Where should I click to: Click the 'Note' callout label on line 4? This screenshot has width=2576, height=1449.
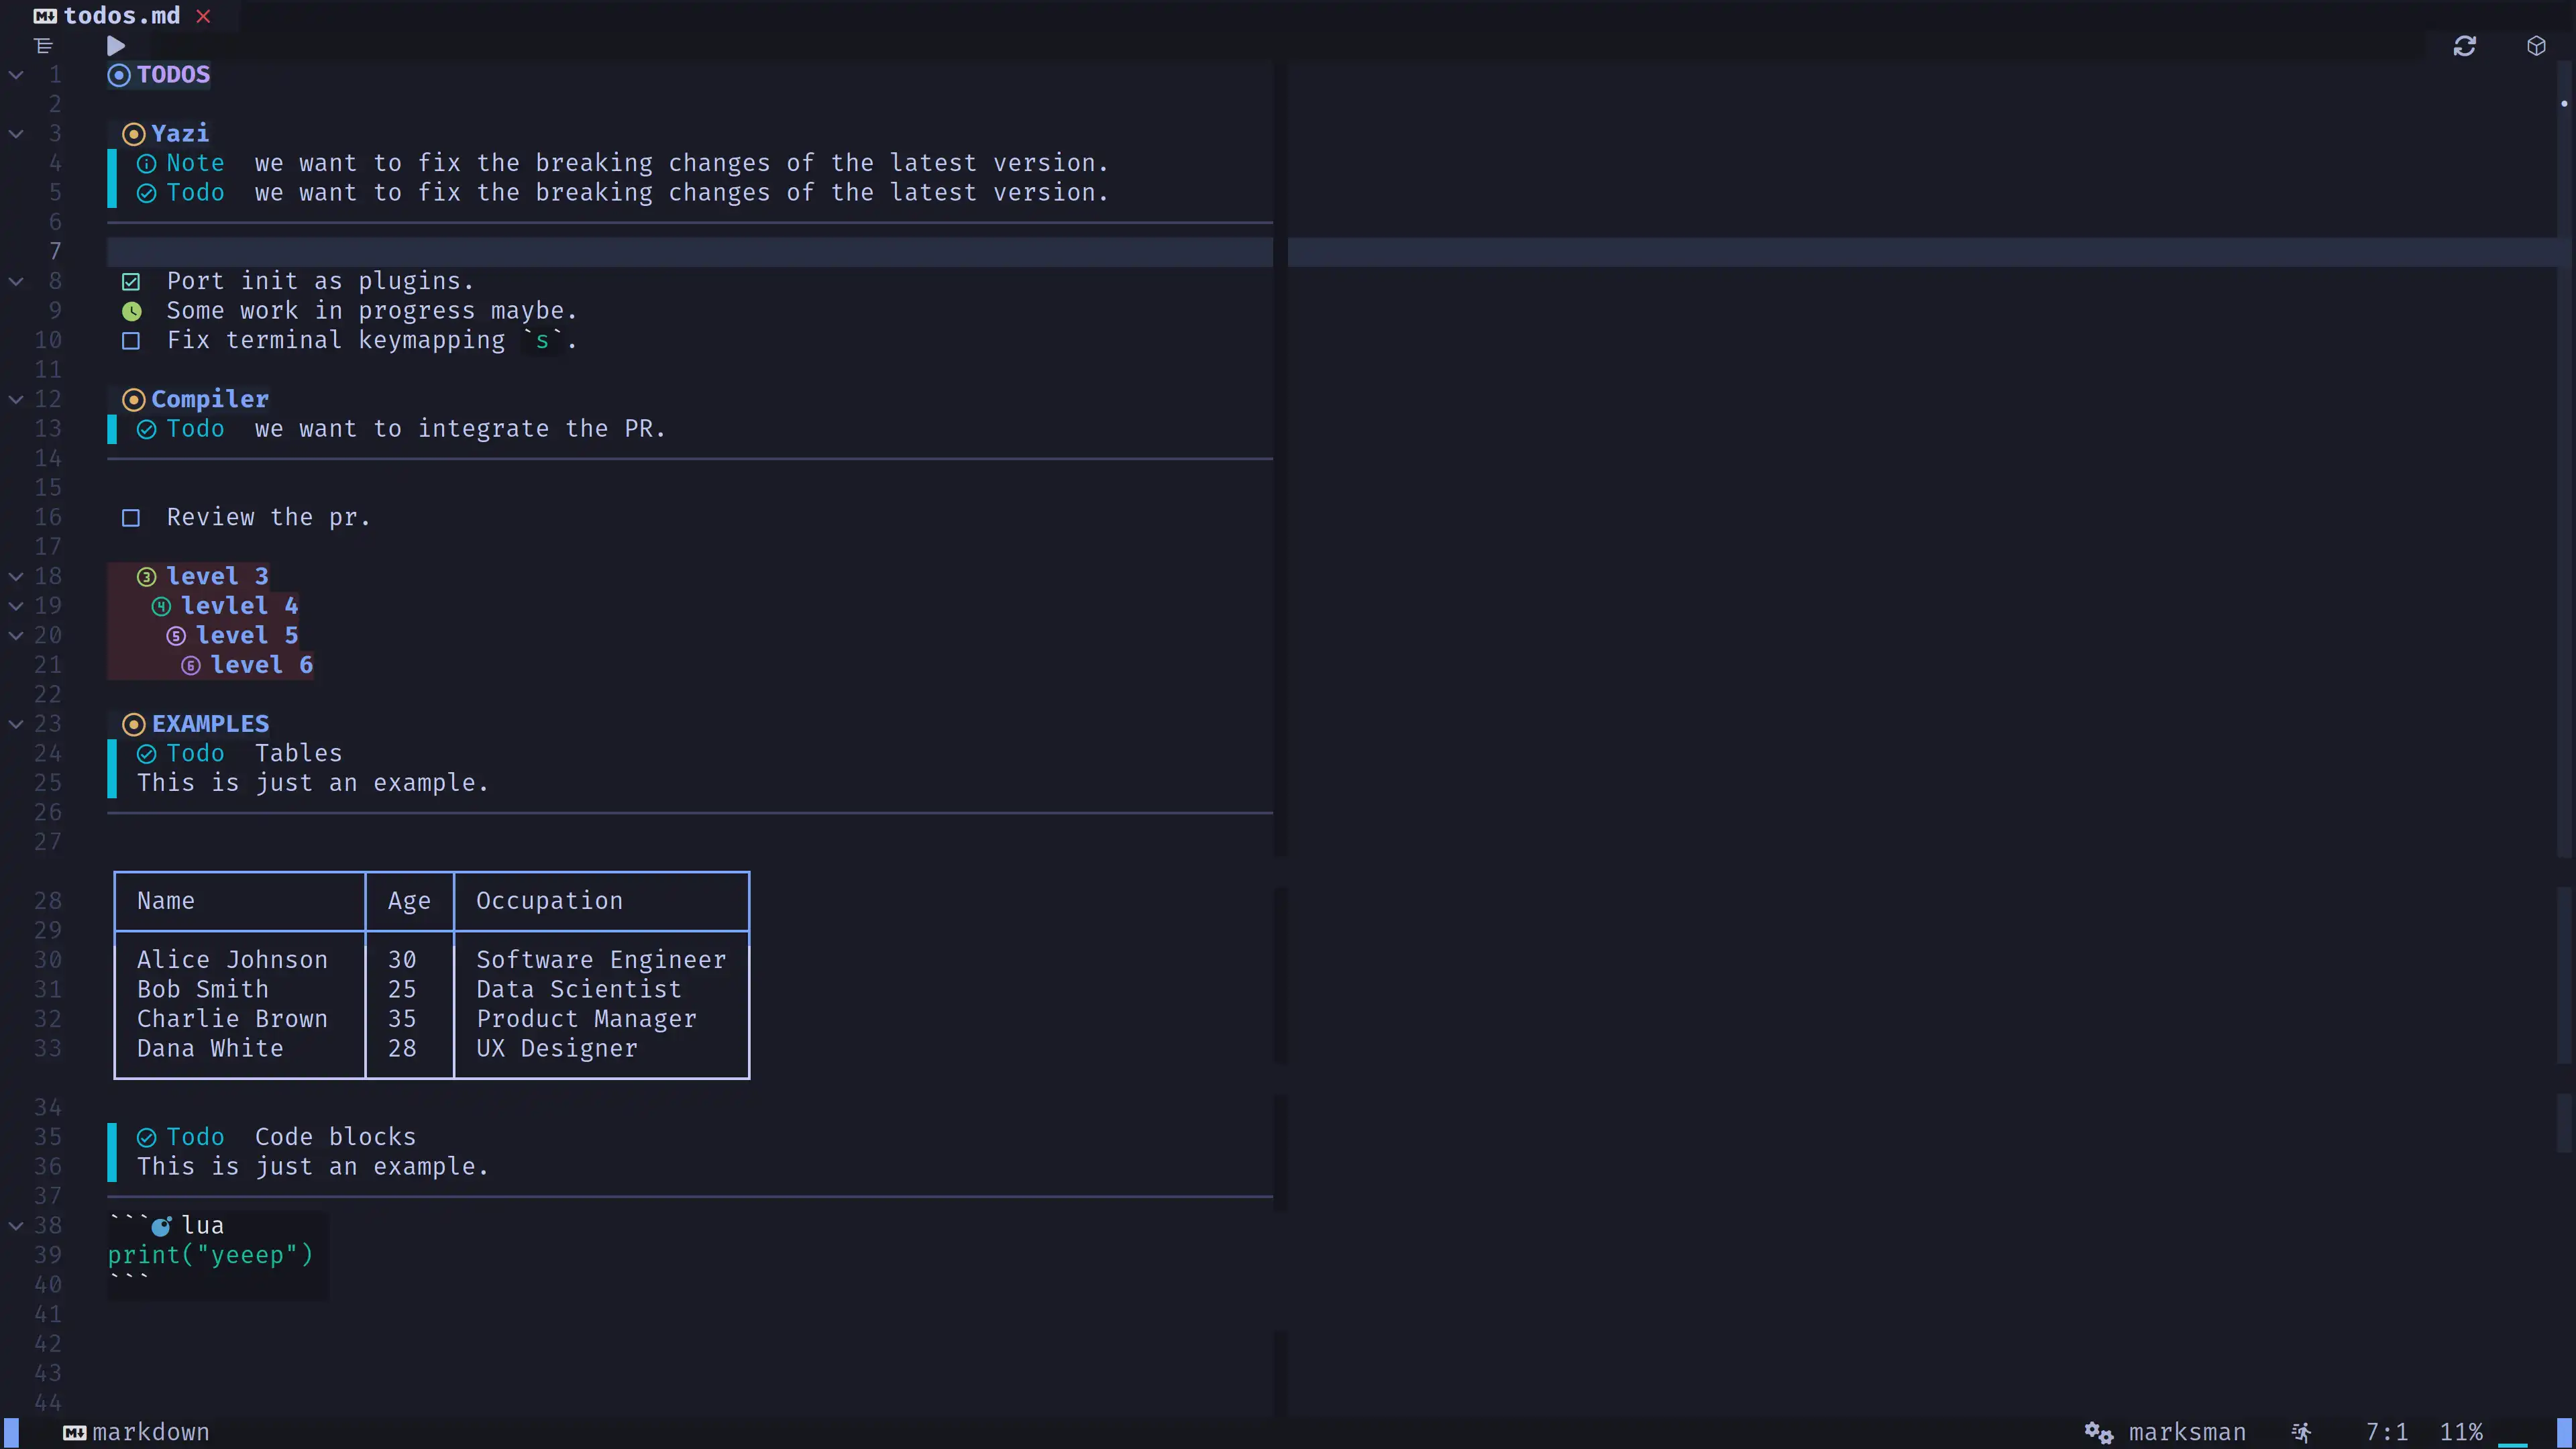click(195, 163)
